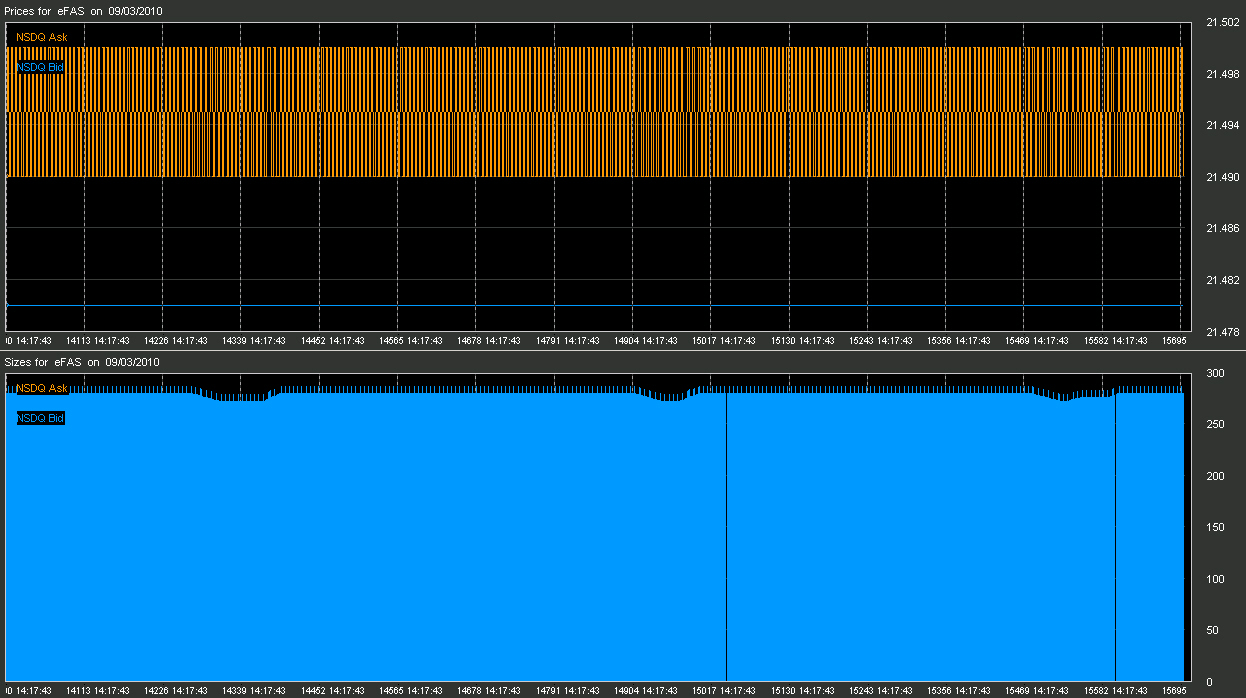
Task: Click '14452 14:17:43' label under Sizes chart
Action: coord(333,691)
